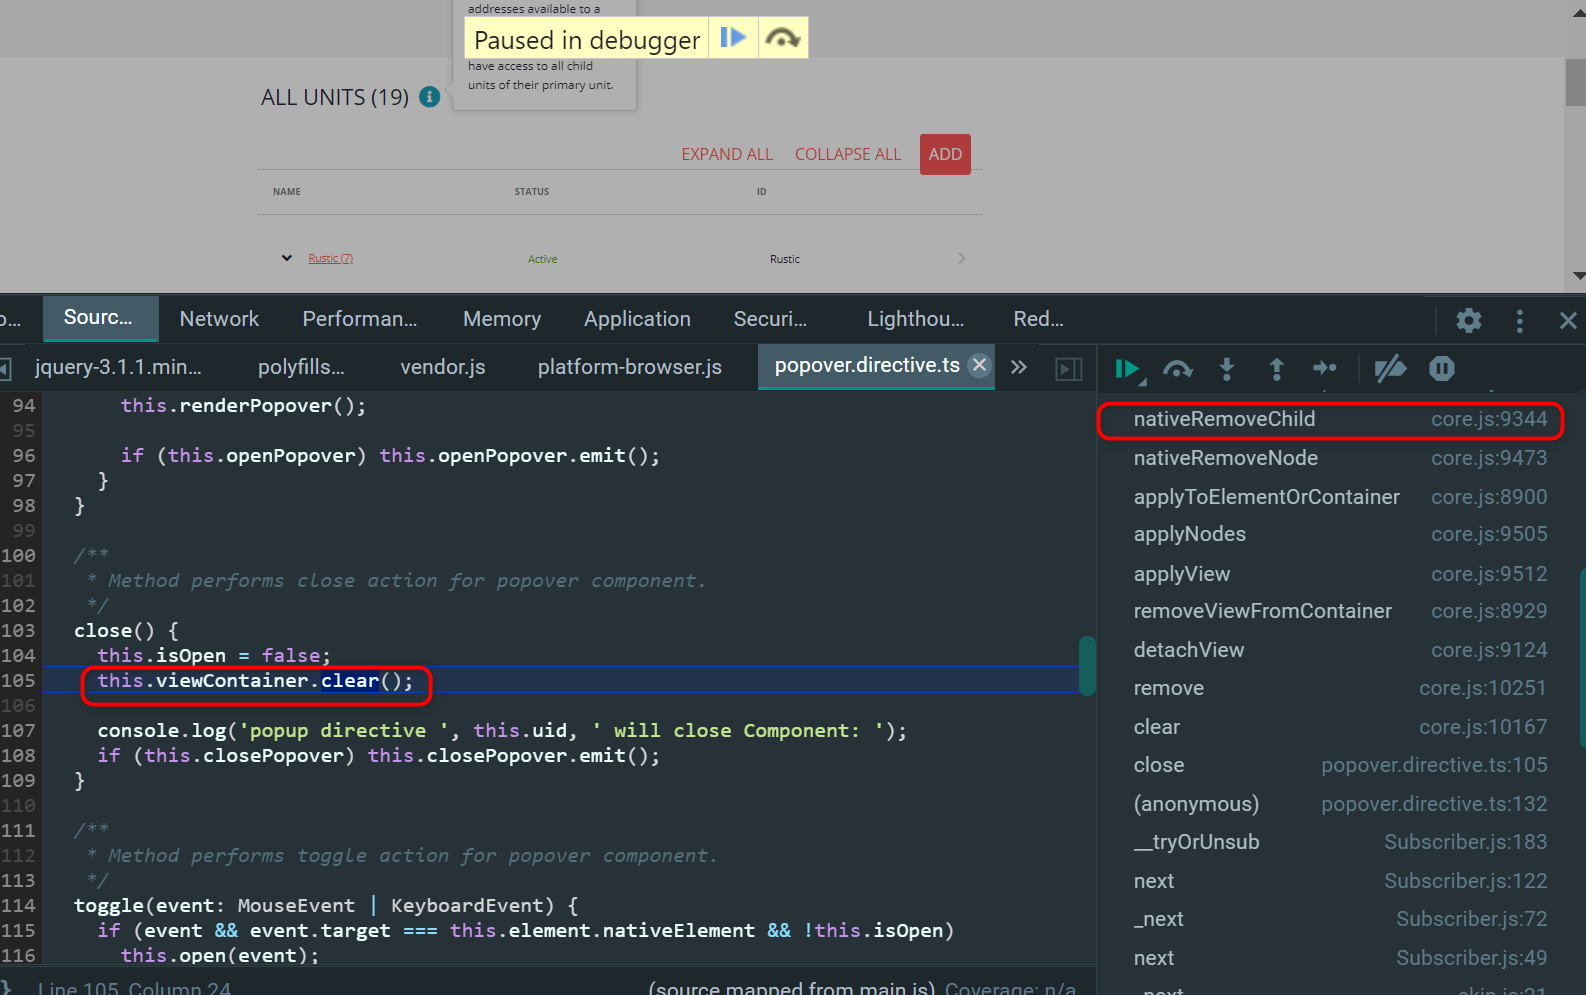Open the Lighthouse panel tab
Viewport: 1586px width, 995px height.
915,318
